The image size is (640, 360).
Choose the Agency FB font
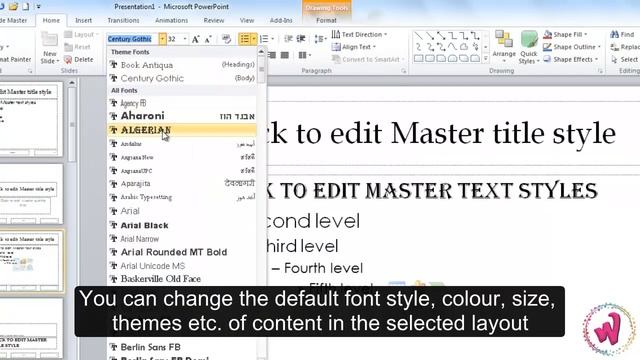point(182,103)
